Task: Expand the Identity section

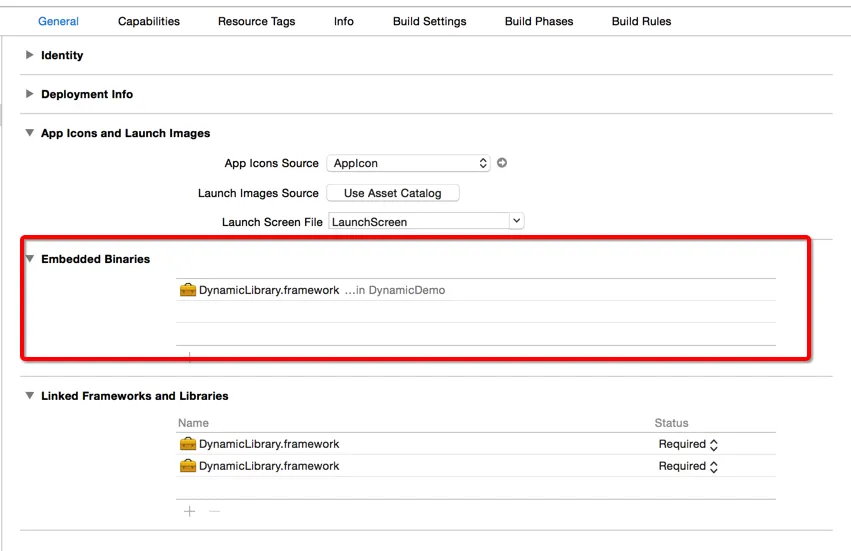Action: coord(29,55)
